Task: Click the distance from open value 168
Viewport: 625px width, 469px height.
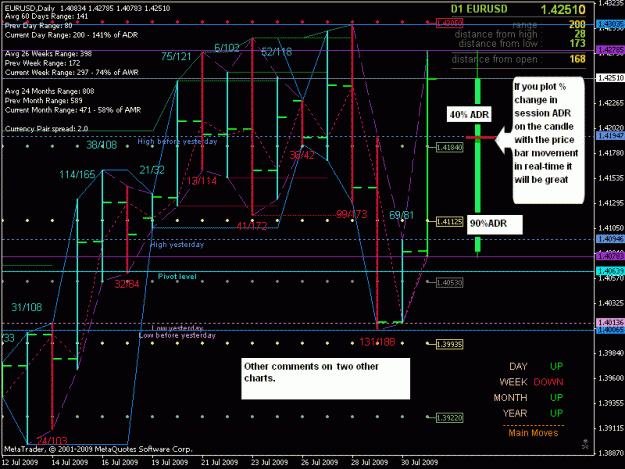Action: coord(578,59)
